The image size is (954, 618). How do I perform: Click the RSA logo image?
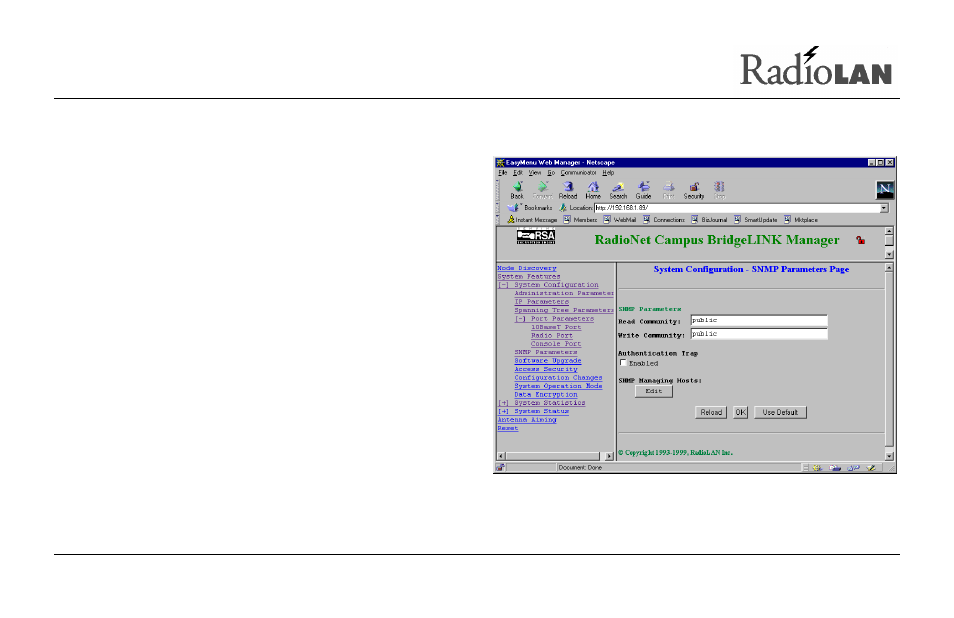click(535, 237)
